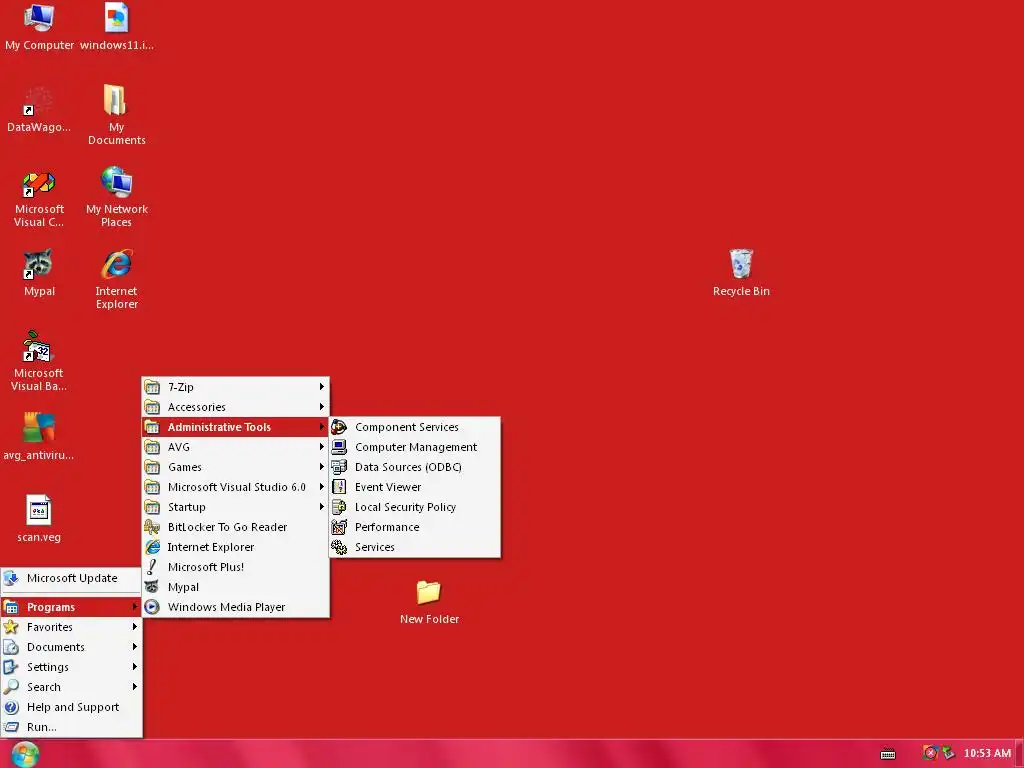Open Microsoft Plus! from Programs
The height and width of the screenshot is (768, 1024).
tap(235, 567)
